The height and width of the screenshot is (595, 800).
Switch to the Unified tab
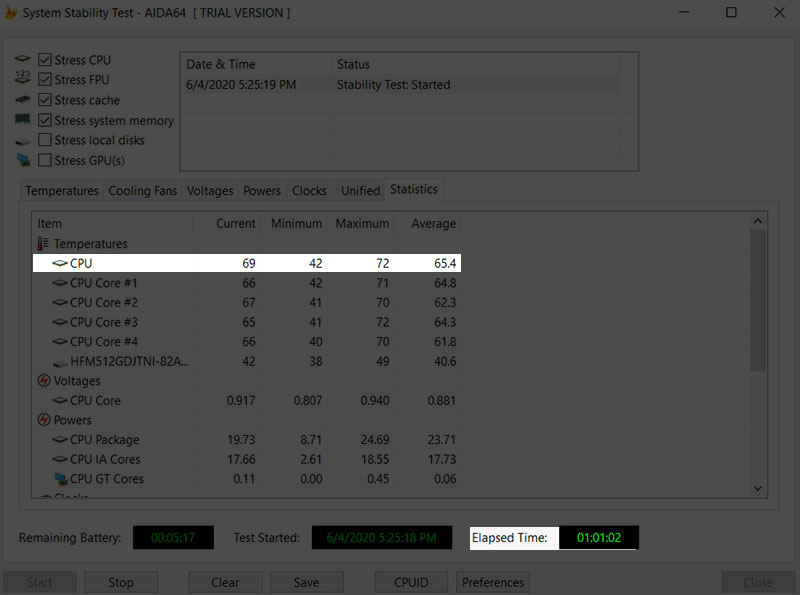pyautogui.click(x=360, y=191)
